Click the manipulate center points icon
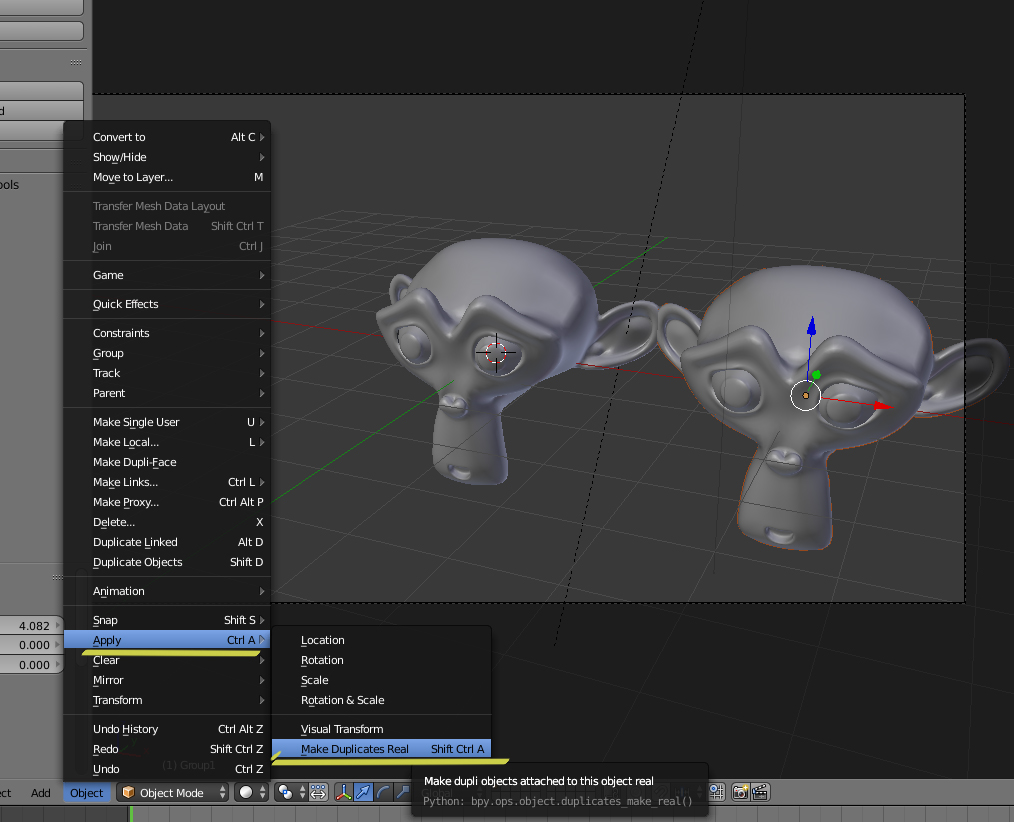The width and height of the screenshot is (1014, 822). (x=318, y=793)
